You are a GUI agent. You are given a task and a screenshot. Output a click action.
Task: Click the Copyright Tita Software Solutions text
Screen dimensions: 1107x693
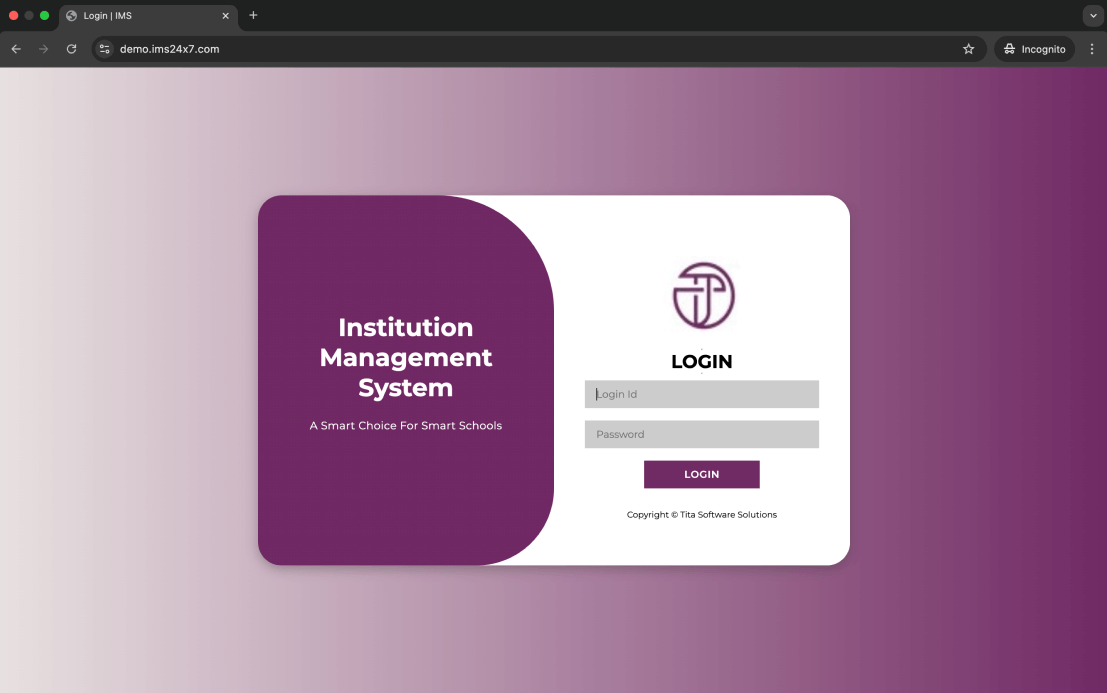pos(701,515)
